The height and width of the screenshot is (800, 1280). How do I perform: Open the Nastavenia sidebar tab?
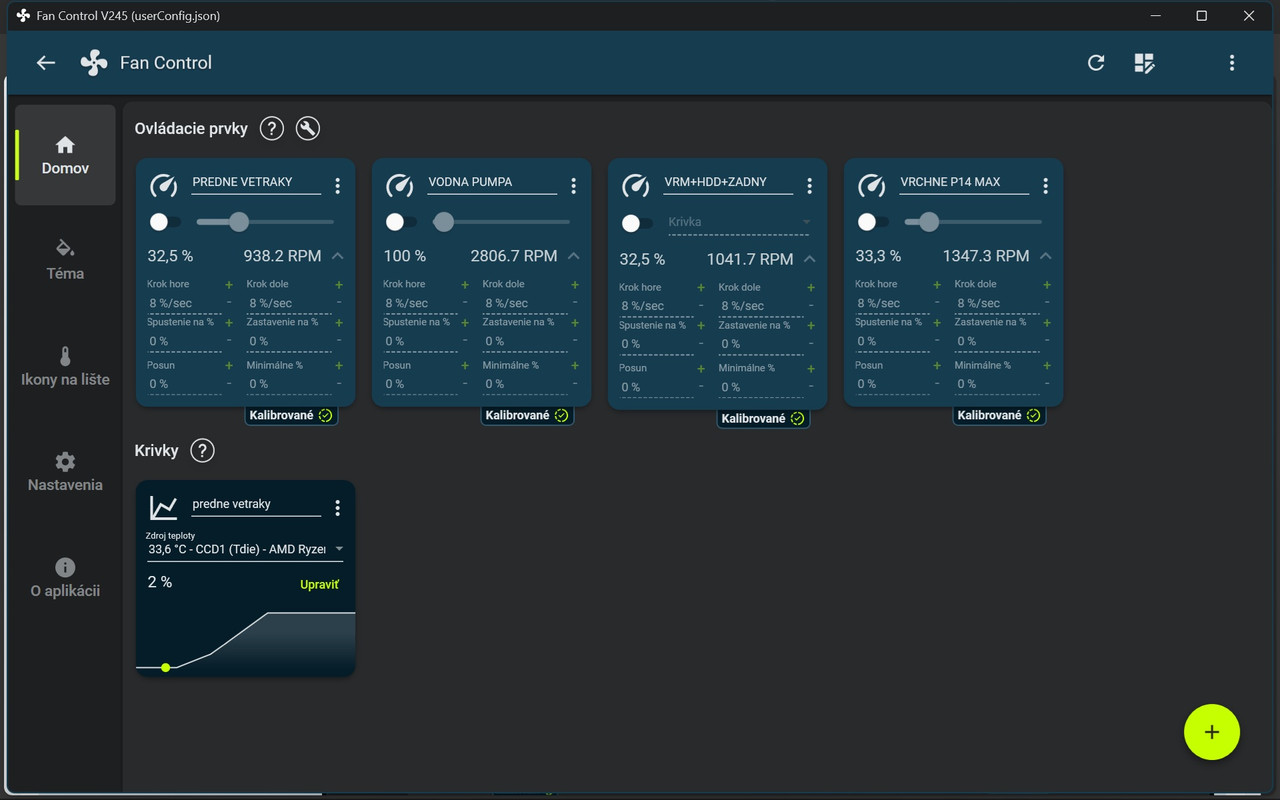65,472
